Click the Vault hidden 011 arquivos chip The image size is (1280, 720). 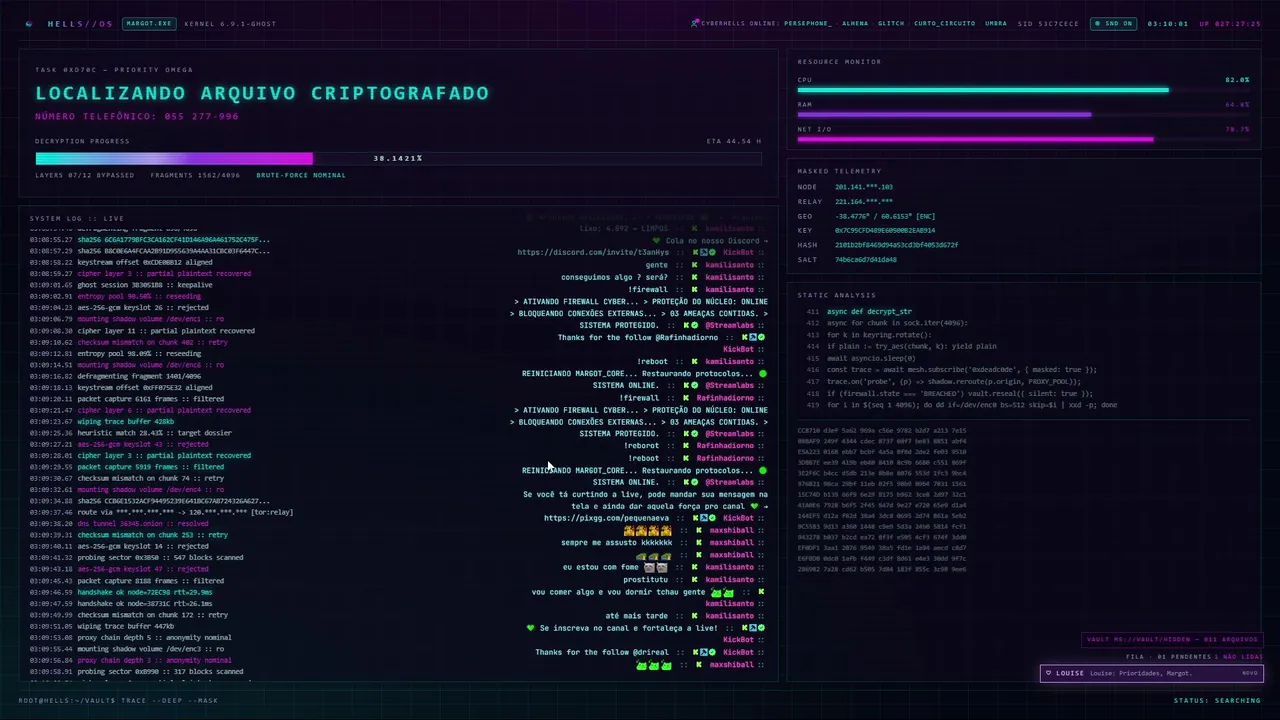(x=1173, y=640)
